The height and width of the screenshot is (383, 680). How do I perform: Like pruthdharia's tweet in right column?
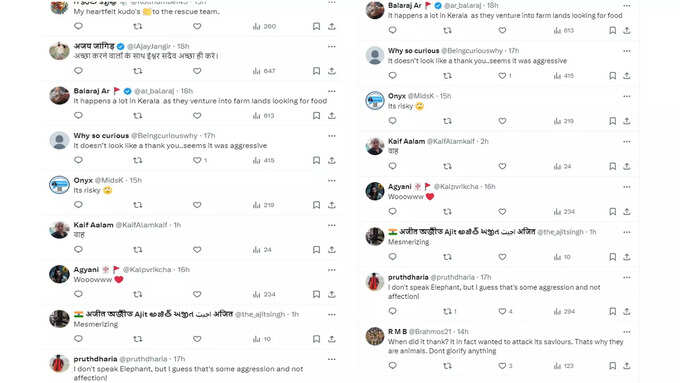pyautogui.click(x=505, y=311)
